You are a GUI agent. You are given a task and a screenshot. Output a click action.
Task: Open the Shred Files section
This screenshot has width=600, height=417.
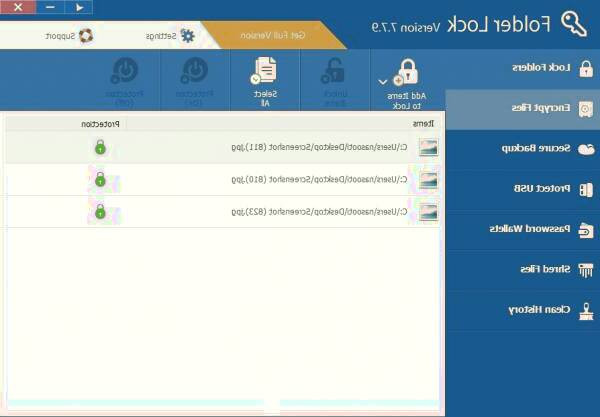coord(523,270)
